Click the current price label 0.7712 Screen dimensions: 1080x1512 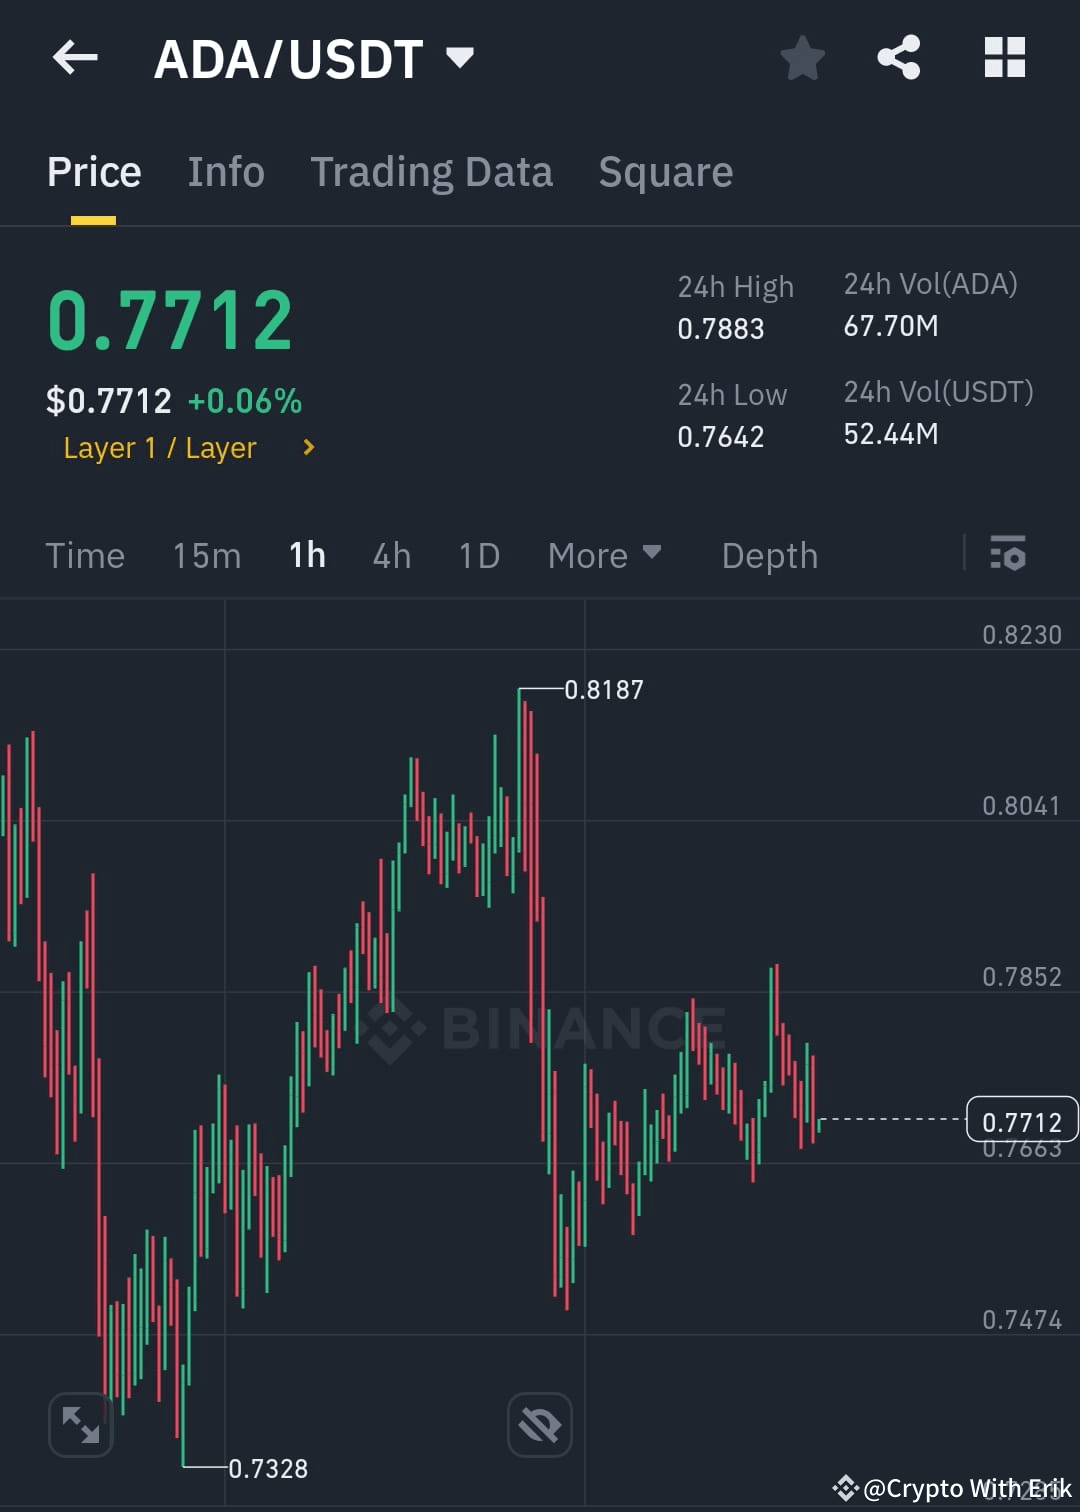click(x=1020, y=1121)
